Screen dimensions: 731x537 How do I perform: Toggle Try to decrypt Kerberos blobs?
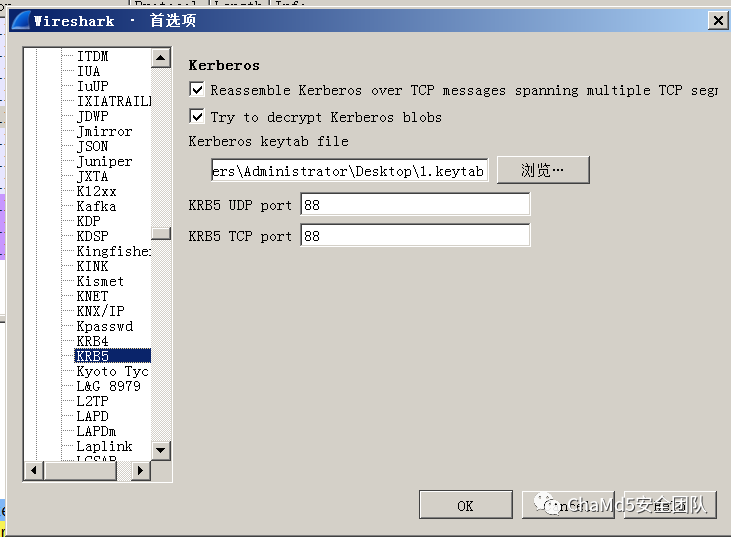click(x=197, y=116)
